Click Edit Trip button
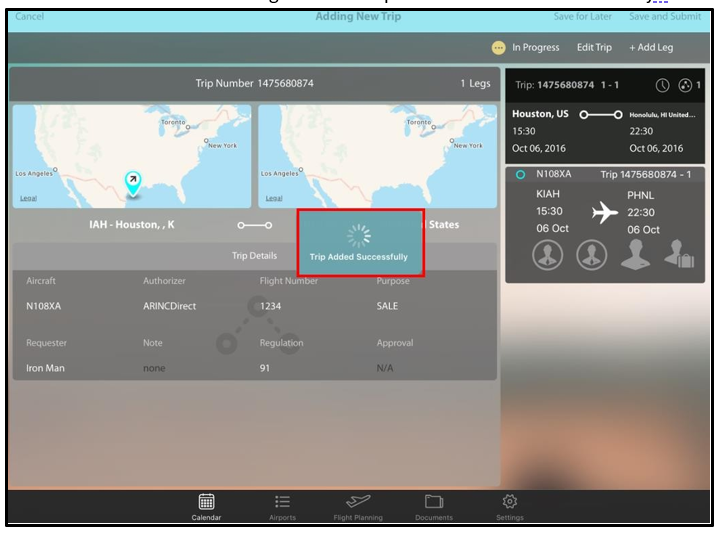 [x=594, y=47]
